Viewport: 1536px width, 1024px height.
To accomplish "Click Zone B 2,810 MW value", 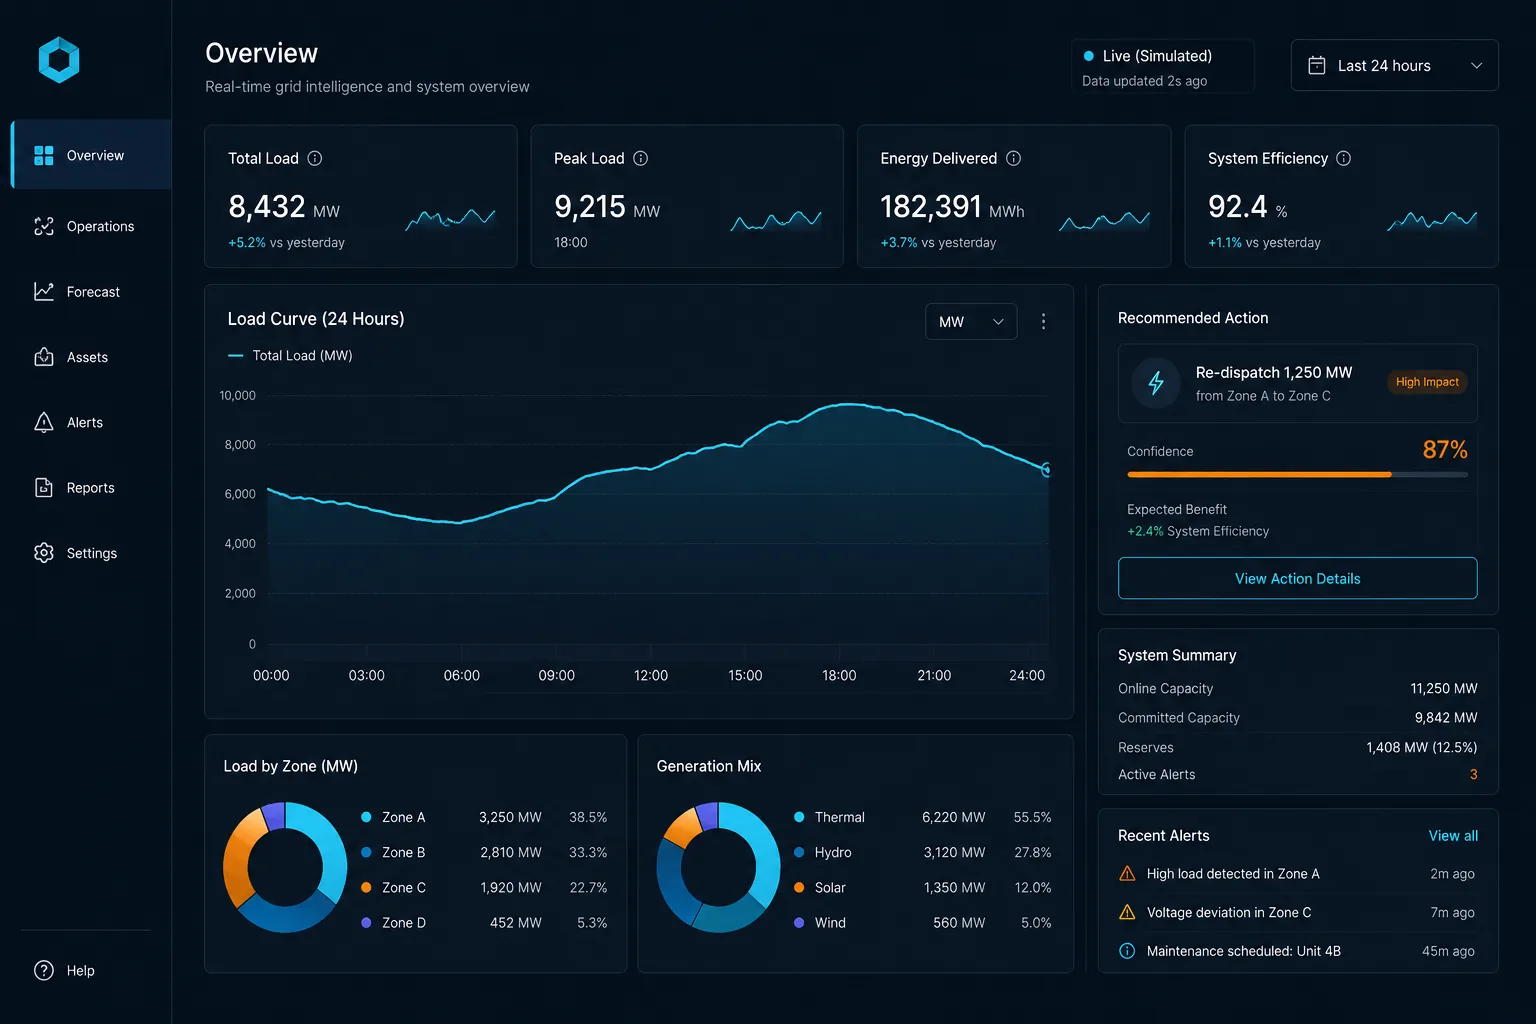I will tap(510, 852).
